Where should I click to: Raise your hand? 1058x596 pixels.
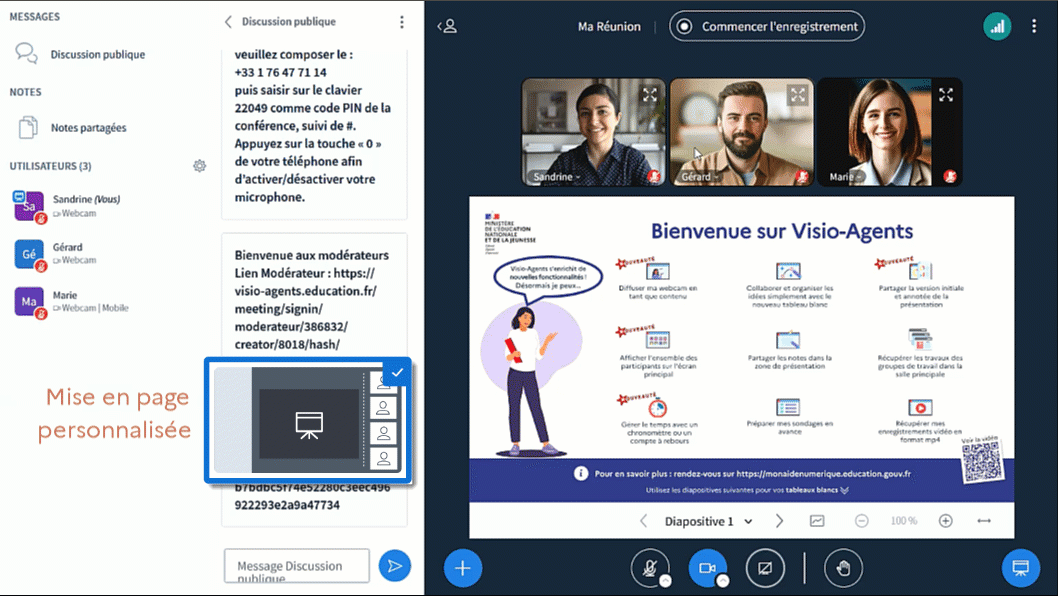(843, 568)
